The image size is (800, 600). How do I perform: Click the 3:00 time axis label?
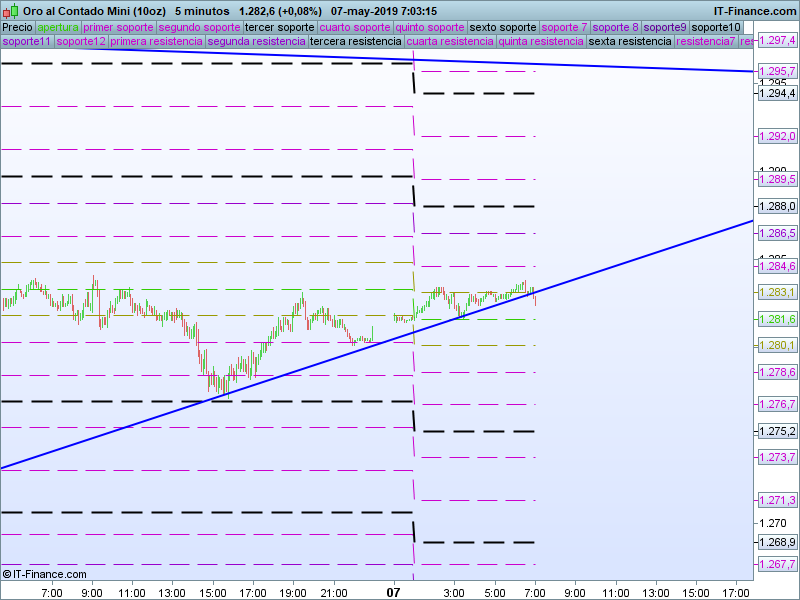click(x=454, y=593)
